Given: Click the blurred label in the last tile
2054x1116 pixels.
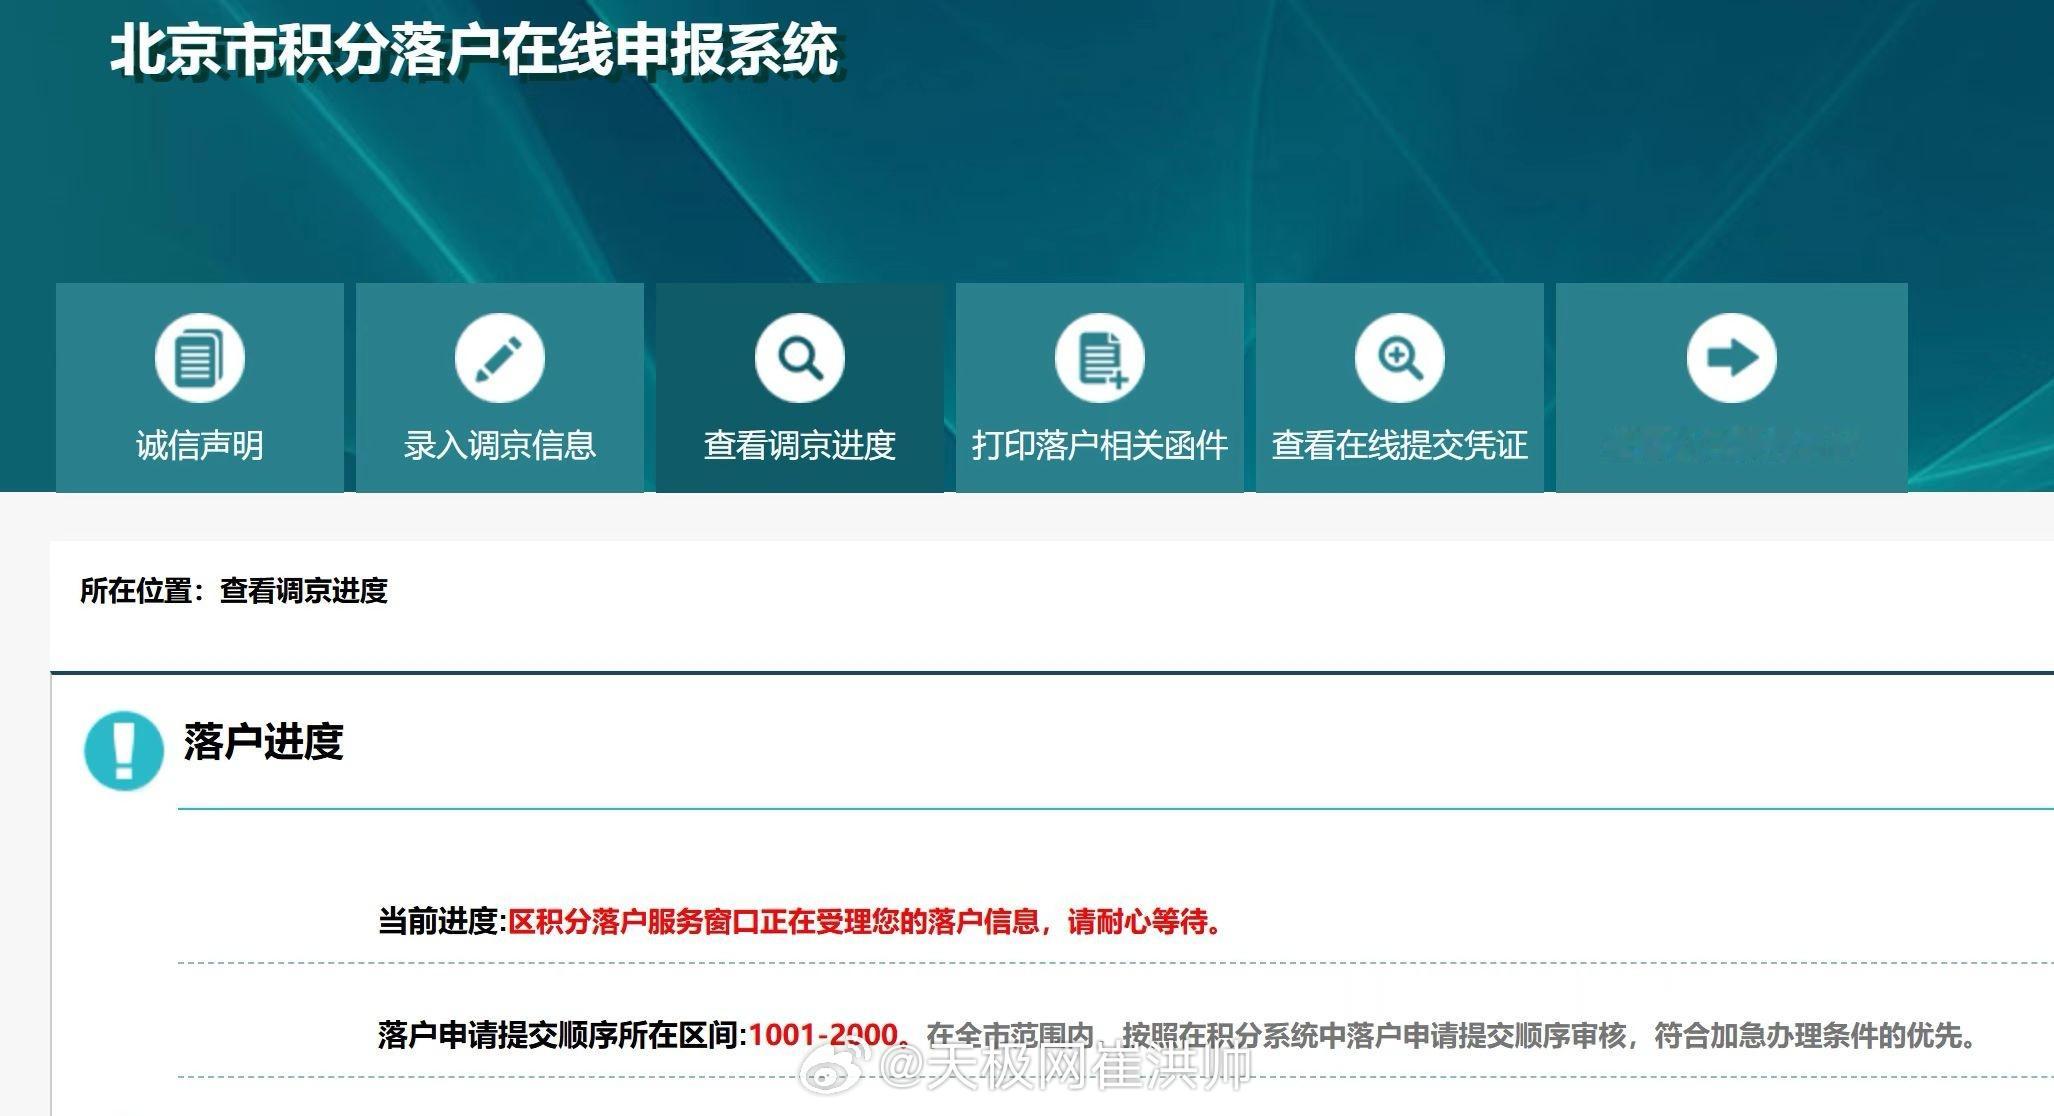Looking at the screenshot, I should point(1731,445).
